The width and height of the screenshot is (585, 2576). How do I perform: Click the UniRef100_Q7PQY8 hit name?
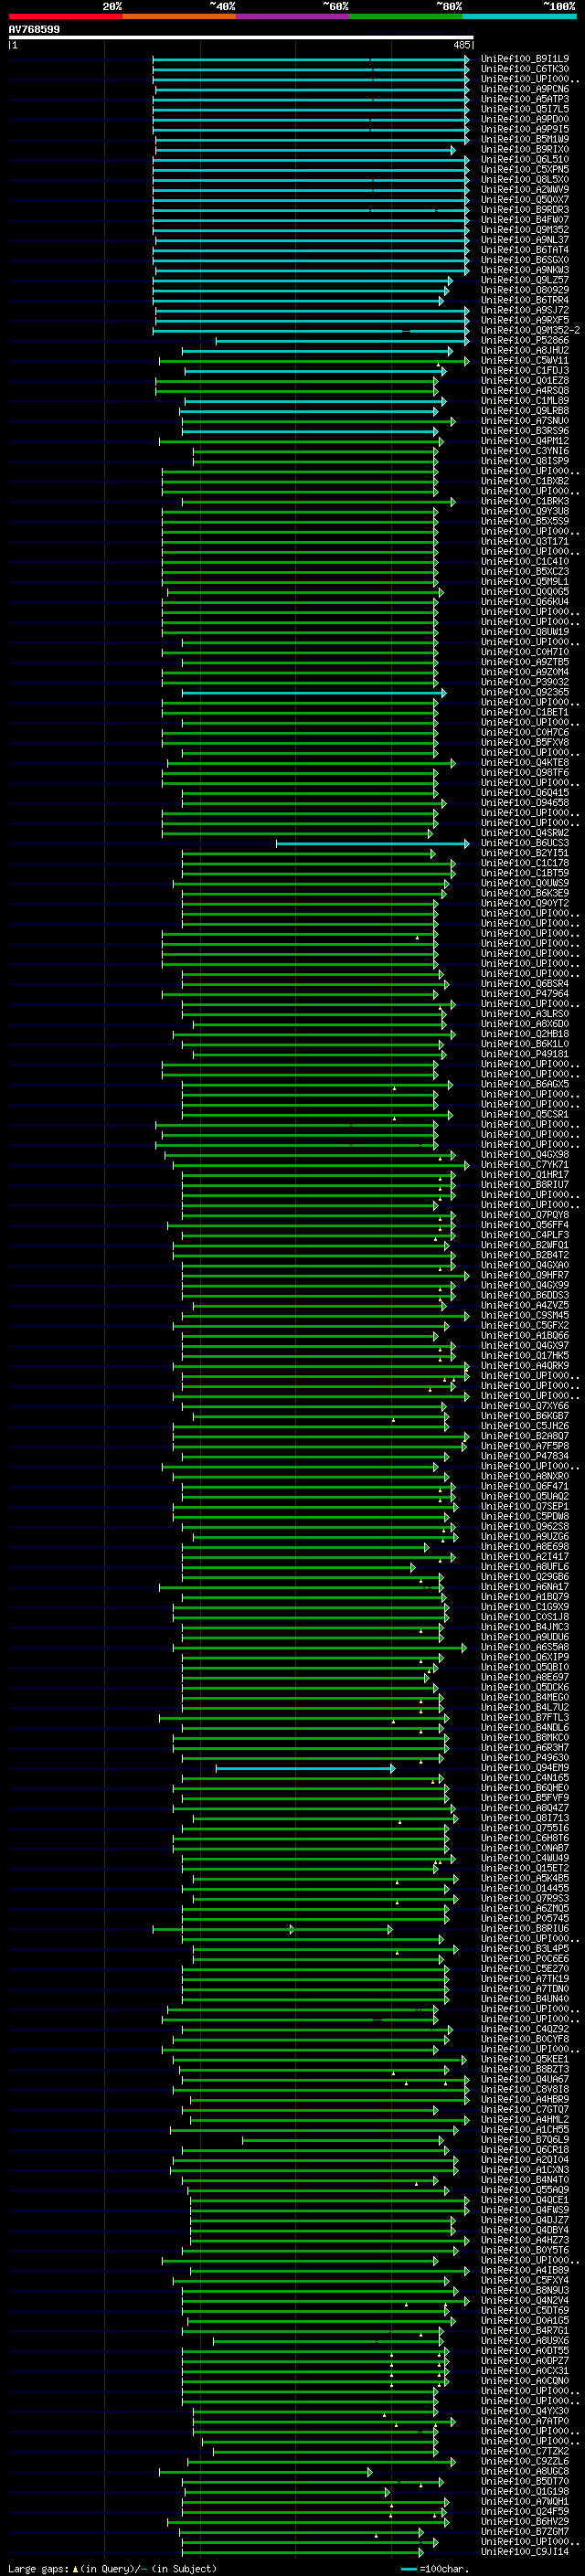(x=525, y=1215)
